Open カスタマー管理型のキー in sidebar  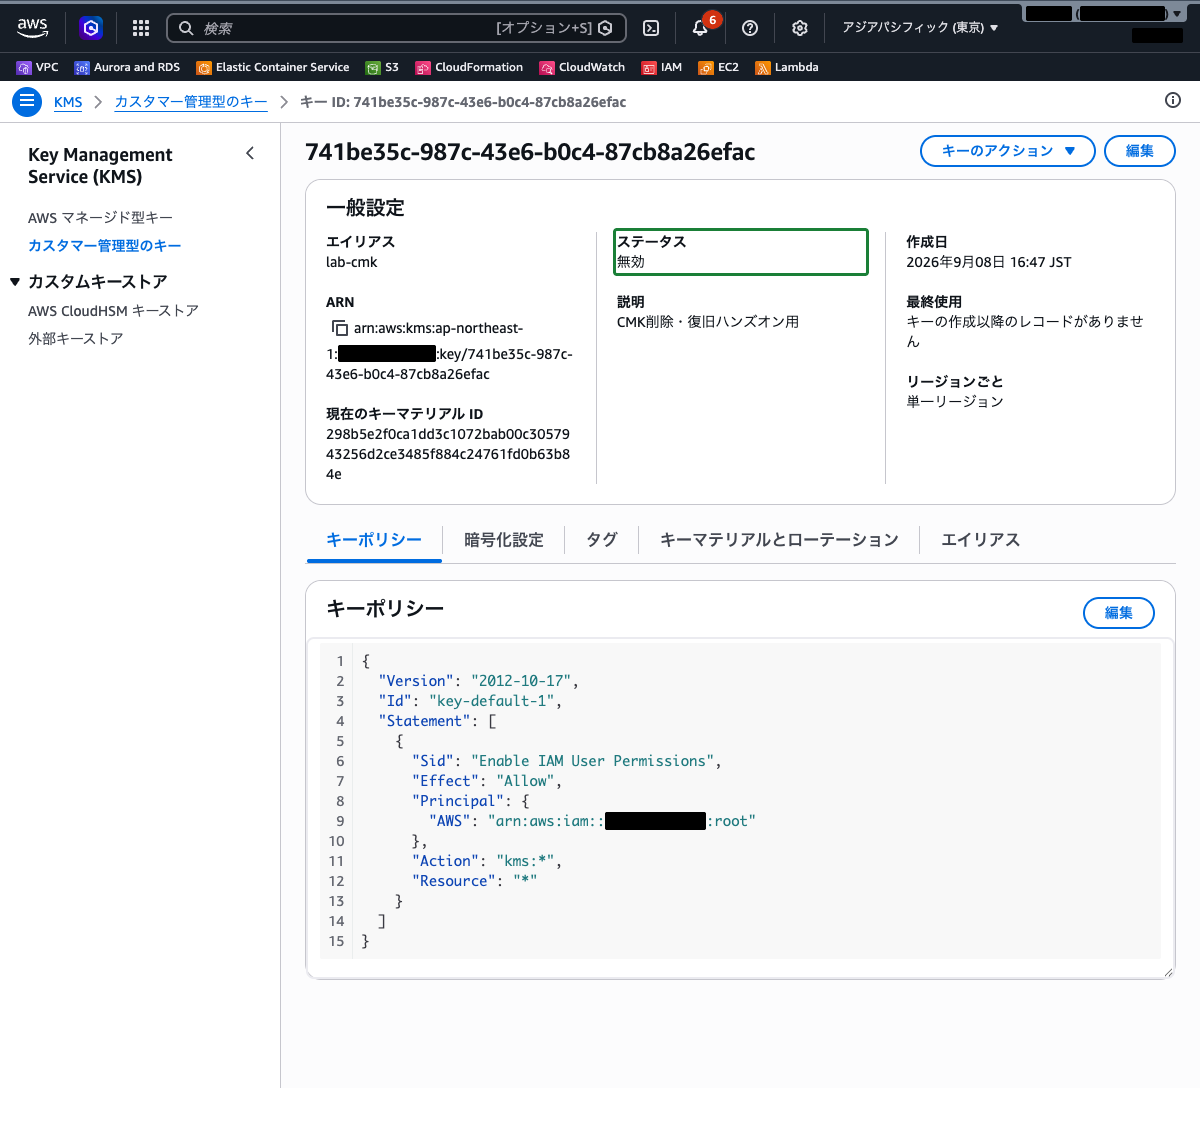tap(105, 245)
